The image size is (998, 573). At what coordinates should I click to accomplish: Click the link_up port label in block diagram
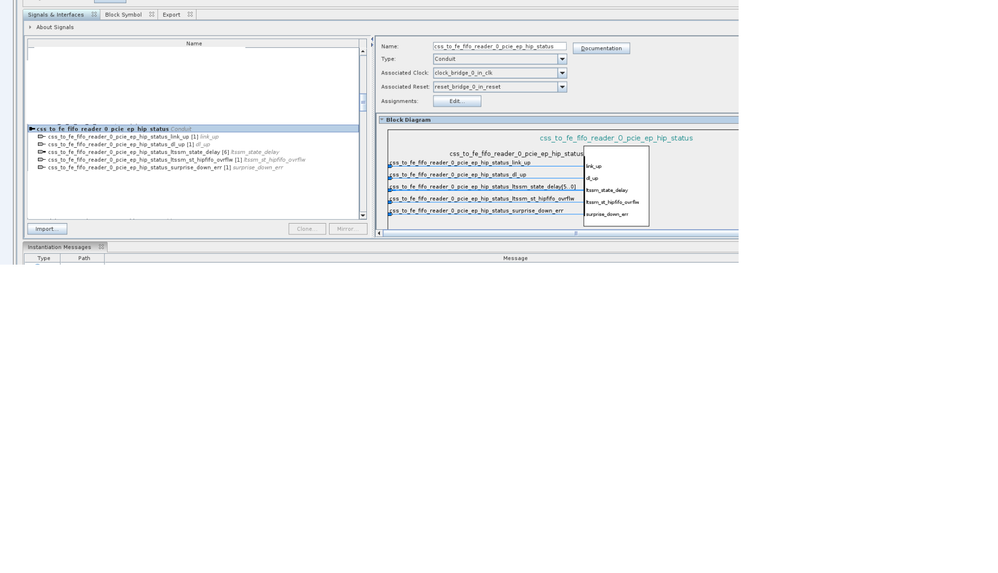(x=593, y=166)
